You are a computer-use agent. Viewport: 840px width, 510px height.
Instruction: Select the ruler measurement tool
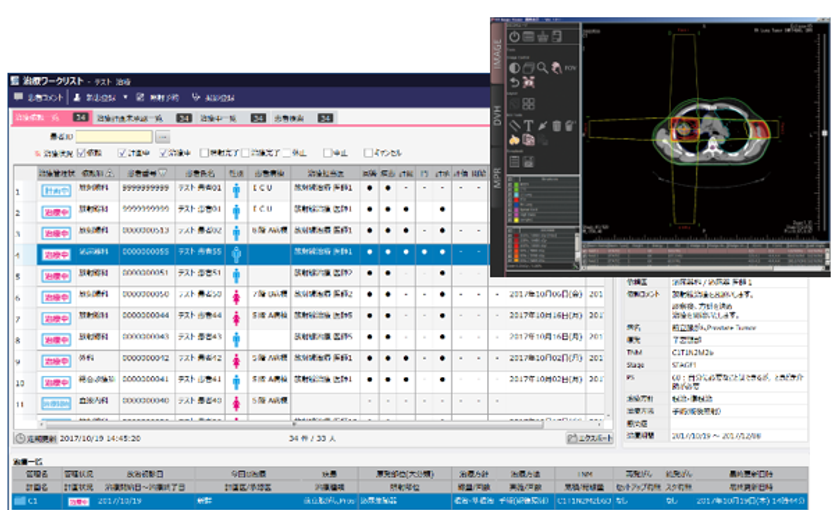pyautogui.click(x=514, y=125)
